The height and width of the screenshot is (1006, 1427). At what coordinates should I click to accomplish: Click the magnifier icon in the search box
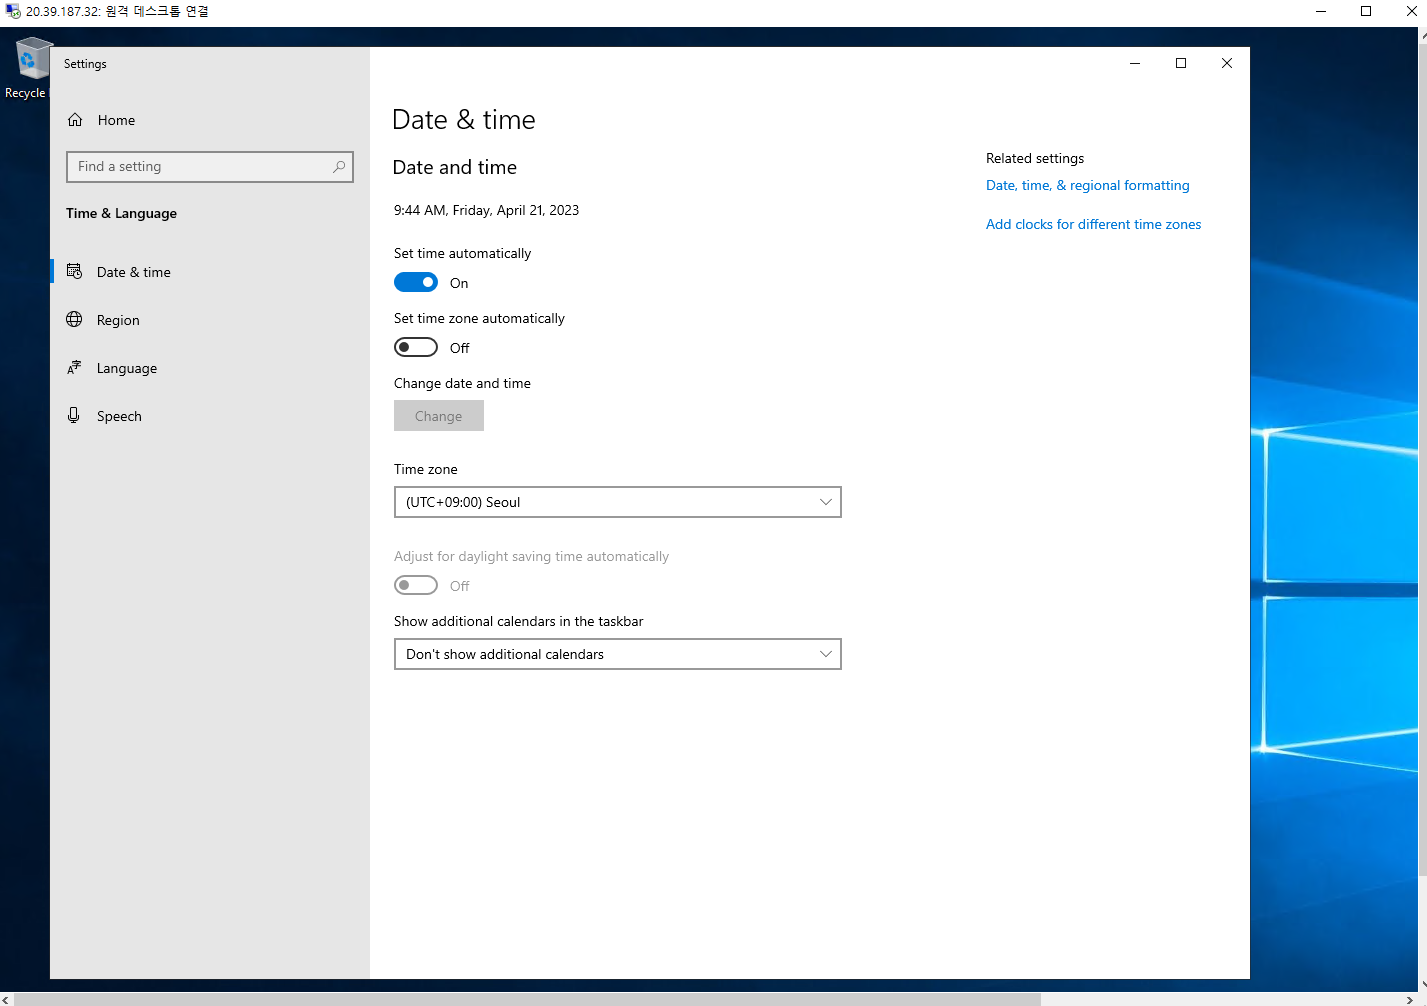pyautogui.click(x=339, y=167)
